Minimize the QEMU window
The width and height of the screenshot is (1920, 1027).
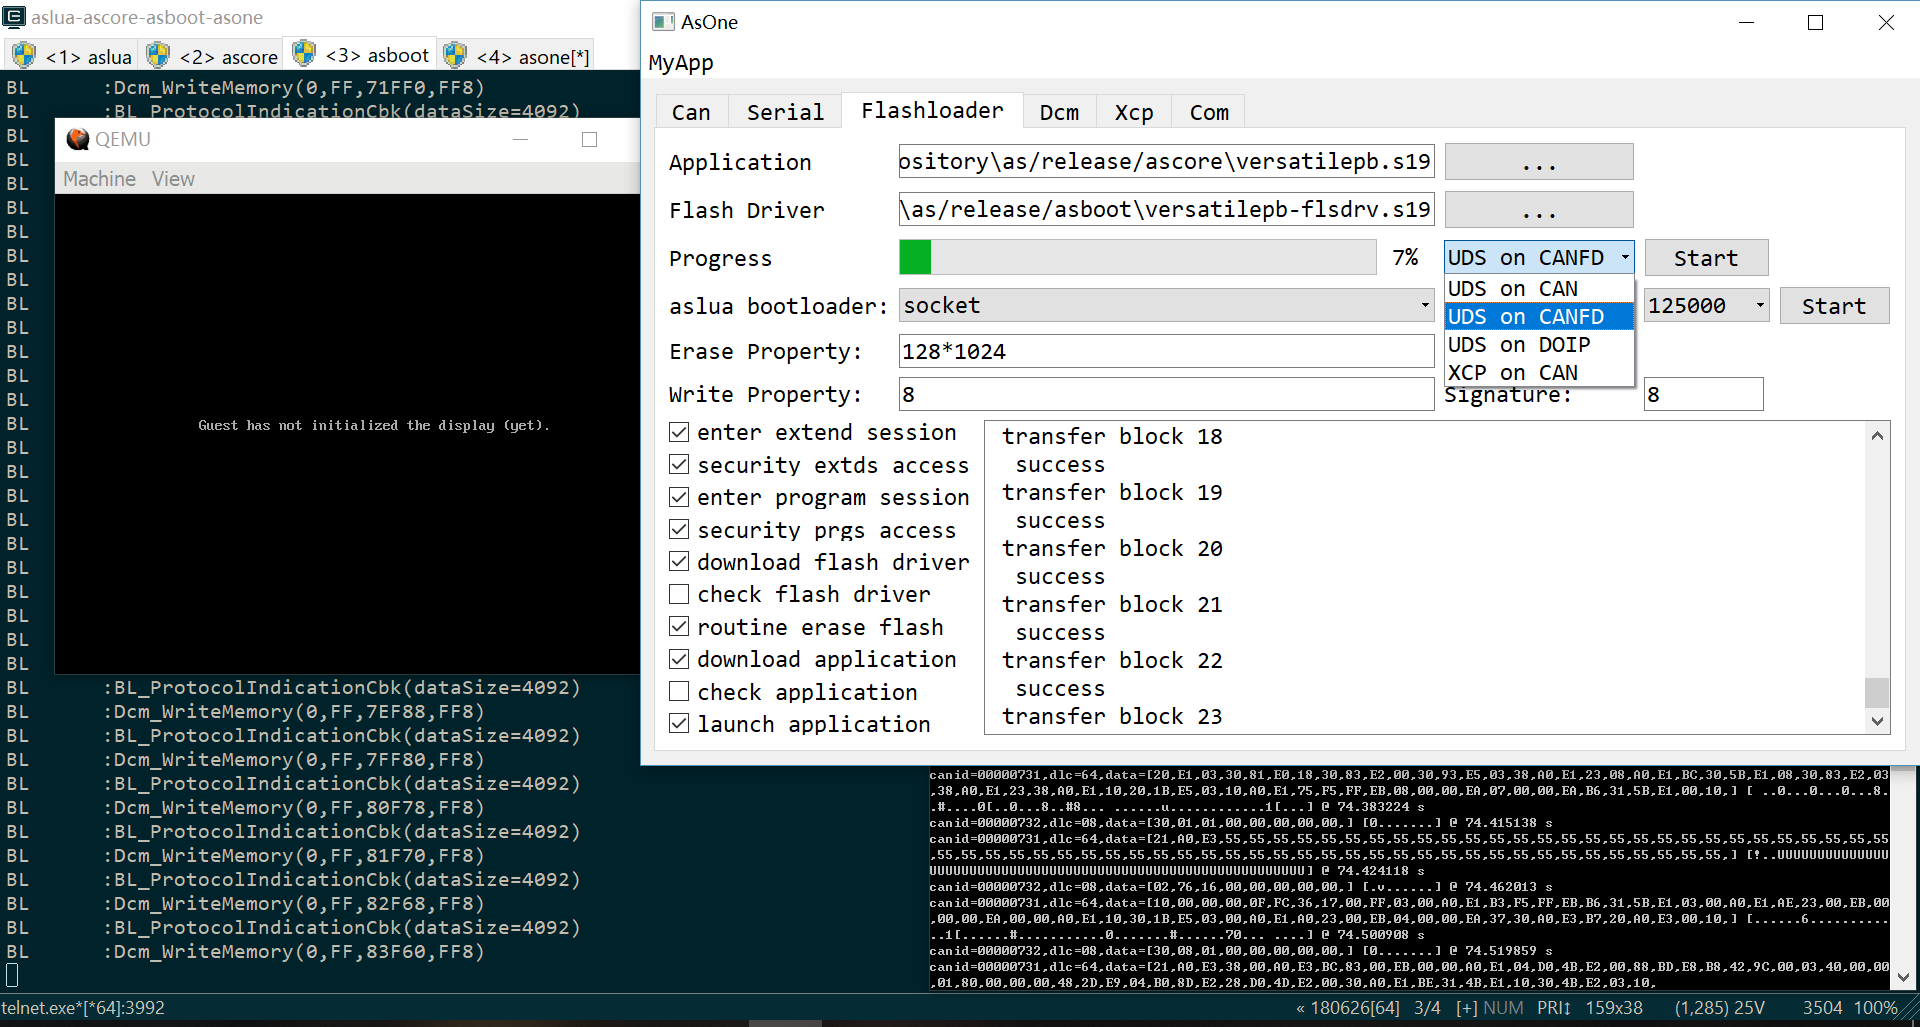520,139
